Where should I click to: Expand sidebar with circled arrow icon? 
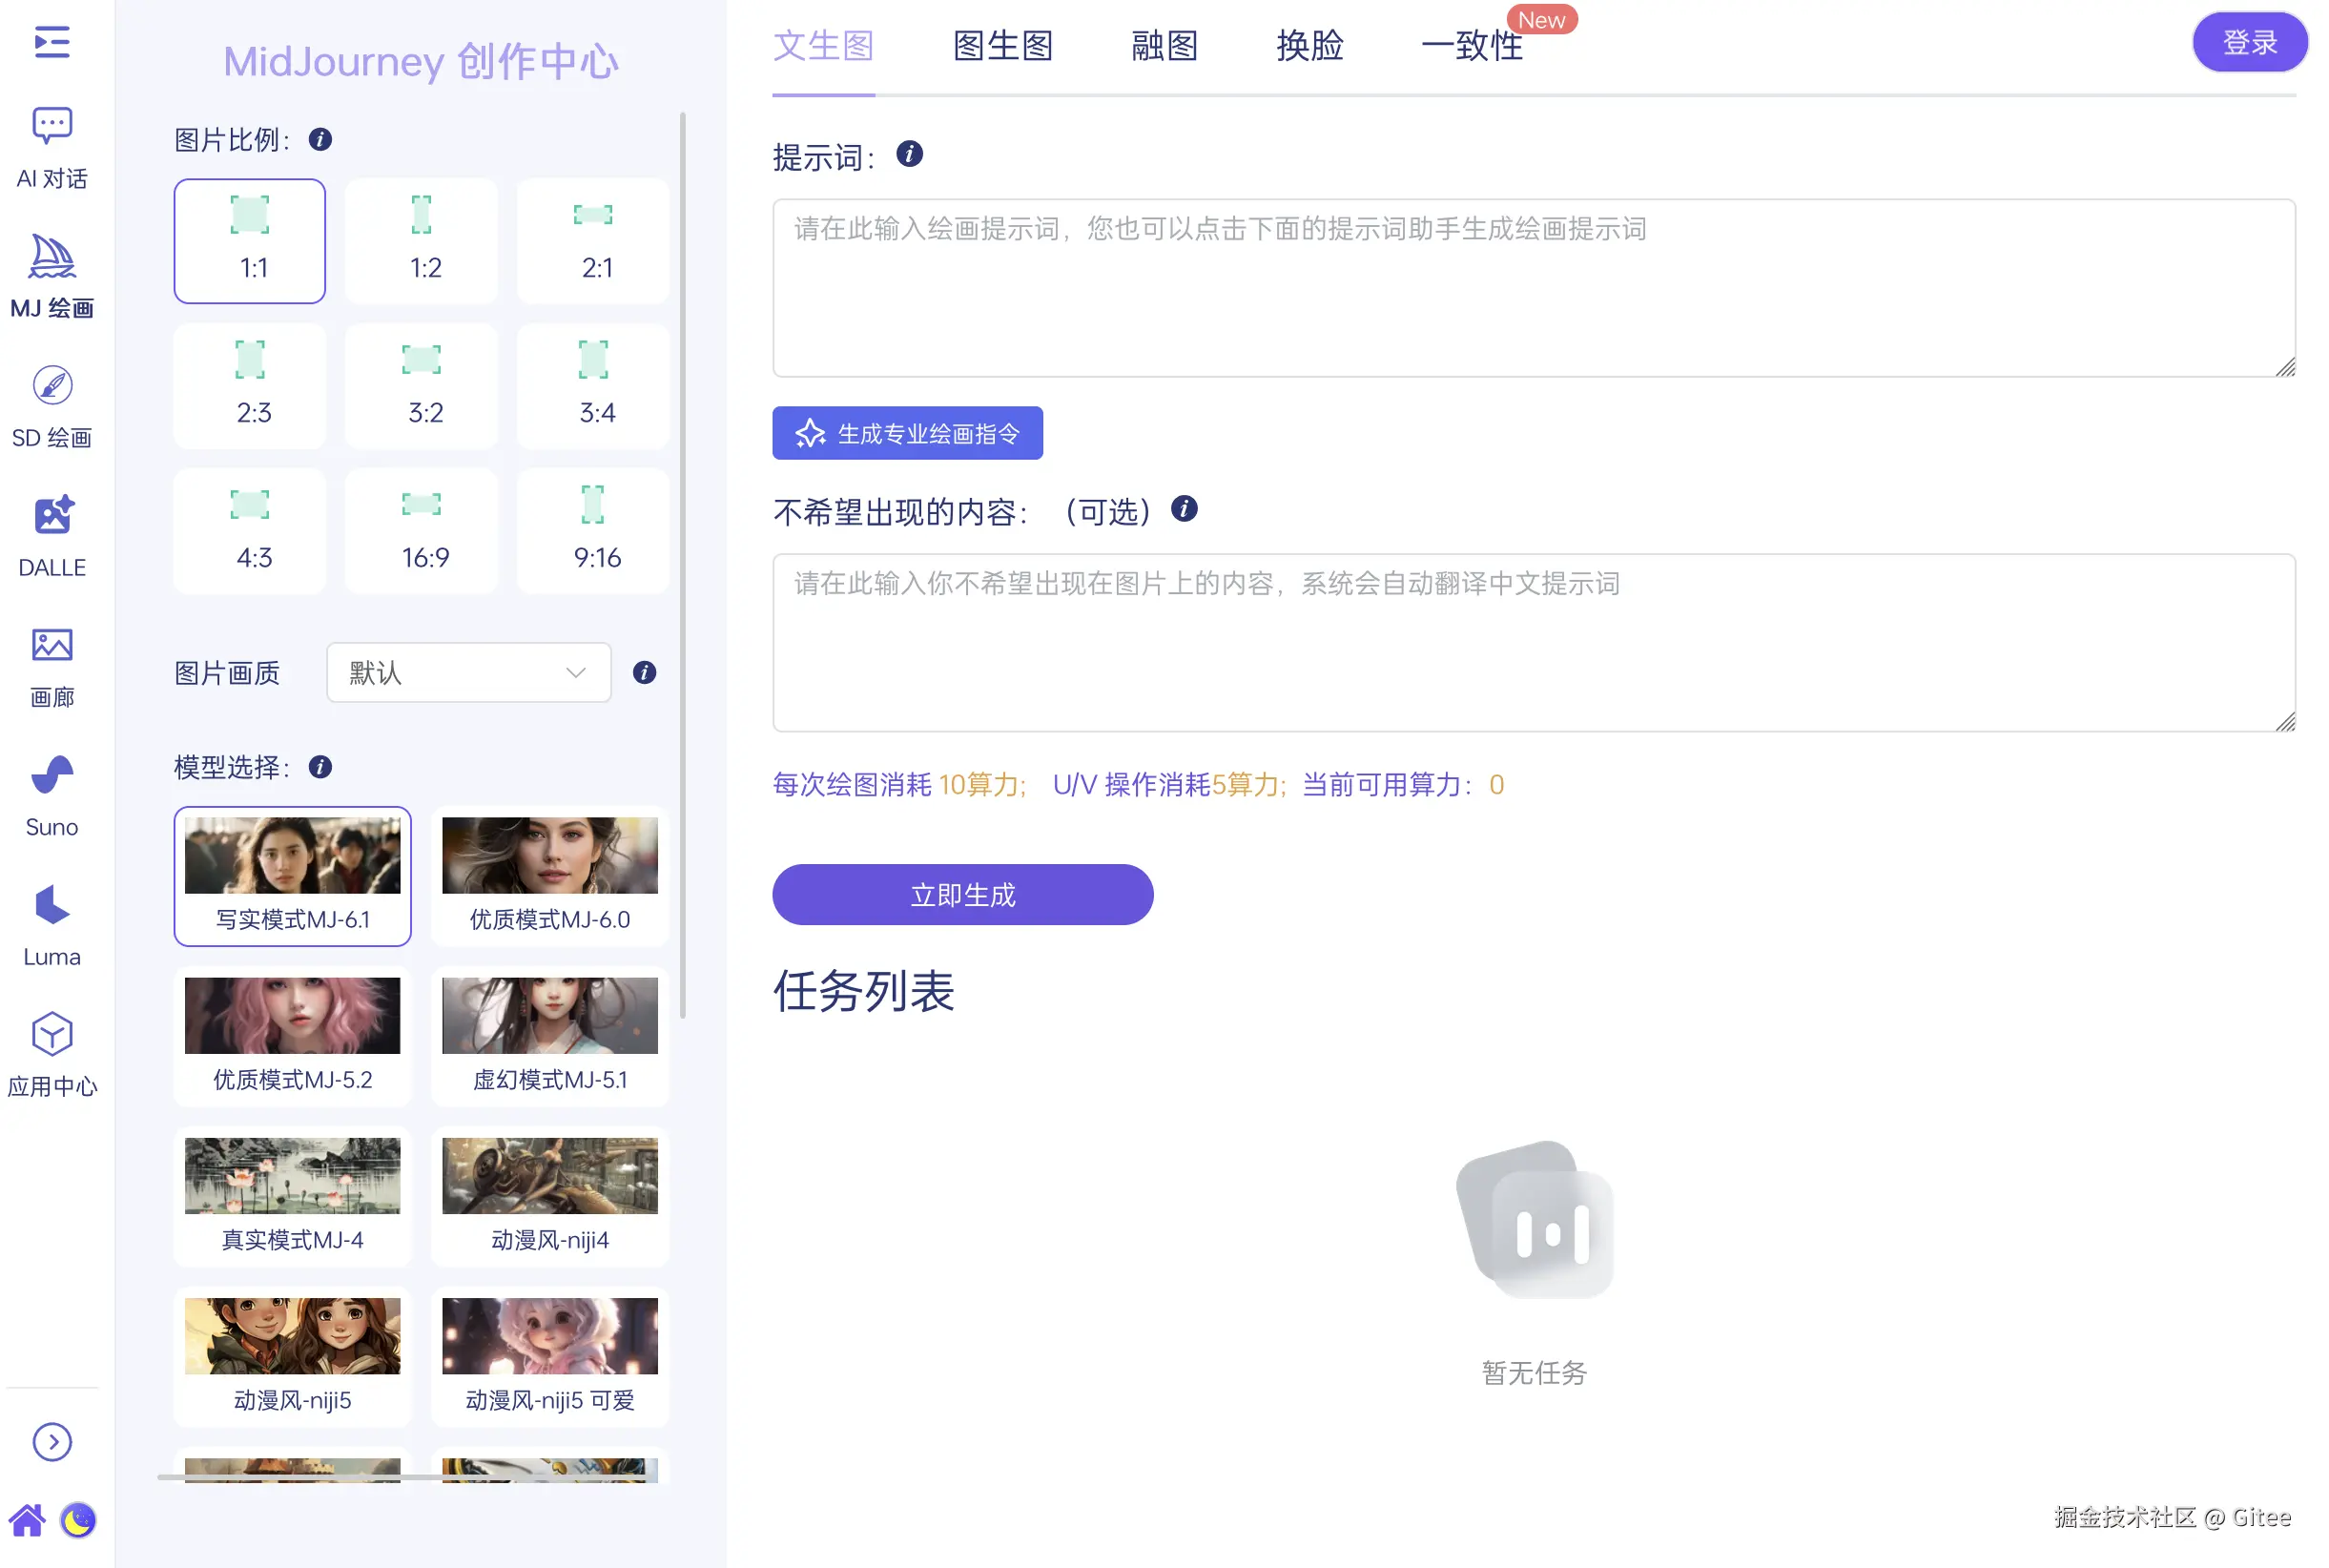click(51, 1442)
